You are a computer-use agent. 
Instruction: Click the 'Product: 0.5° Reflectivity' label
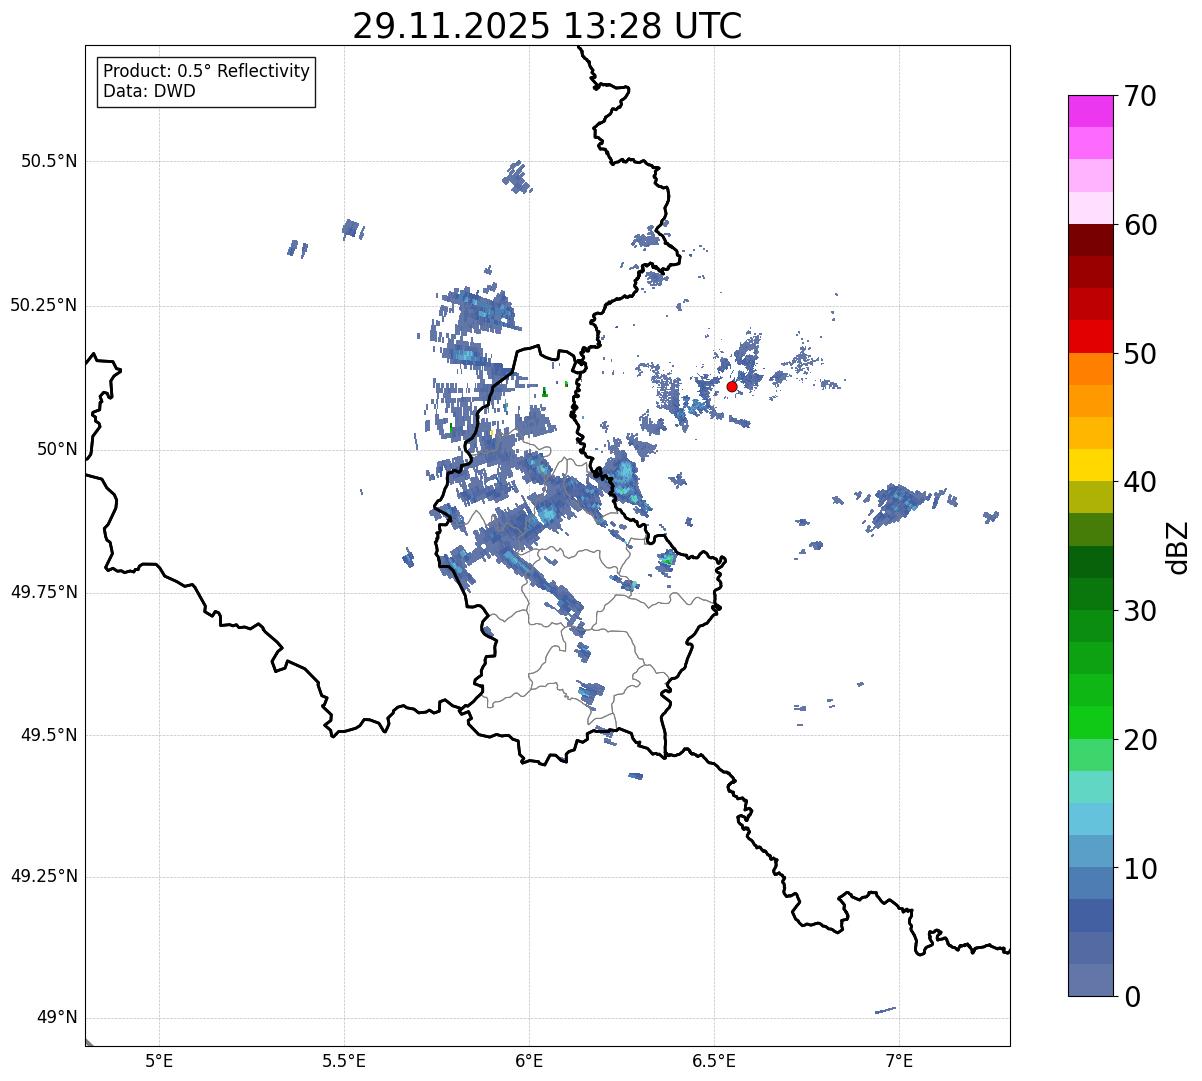pyautogui.click(x=207, y=71)
